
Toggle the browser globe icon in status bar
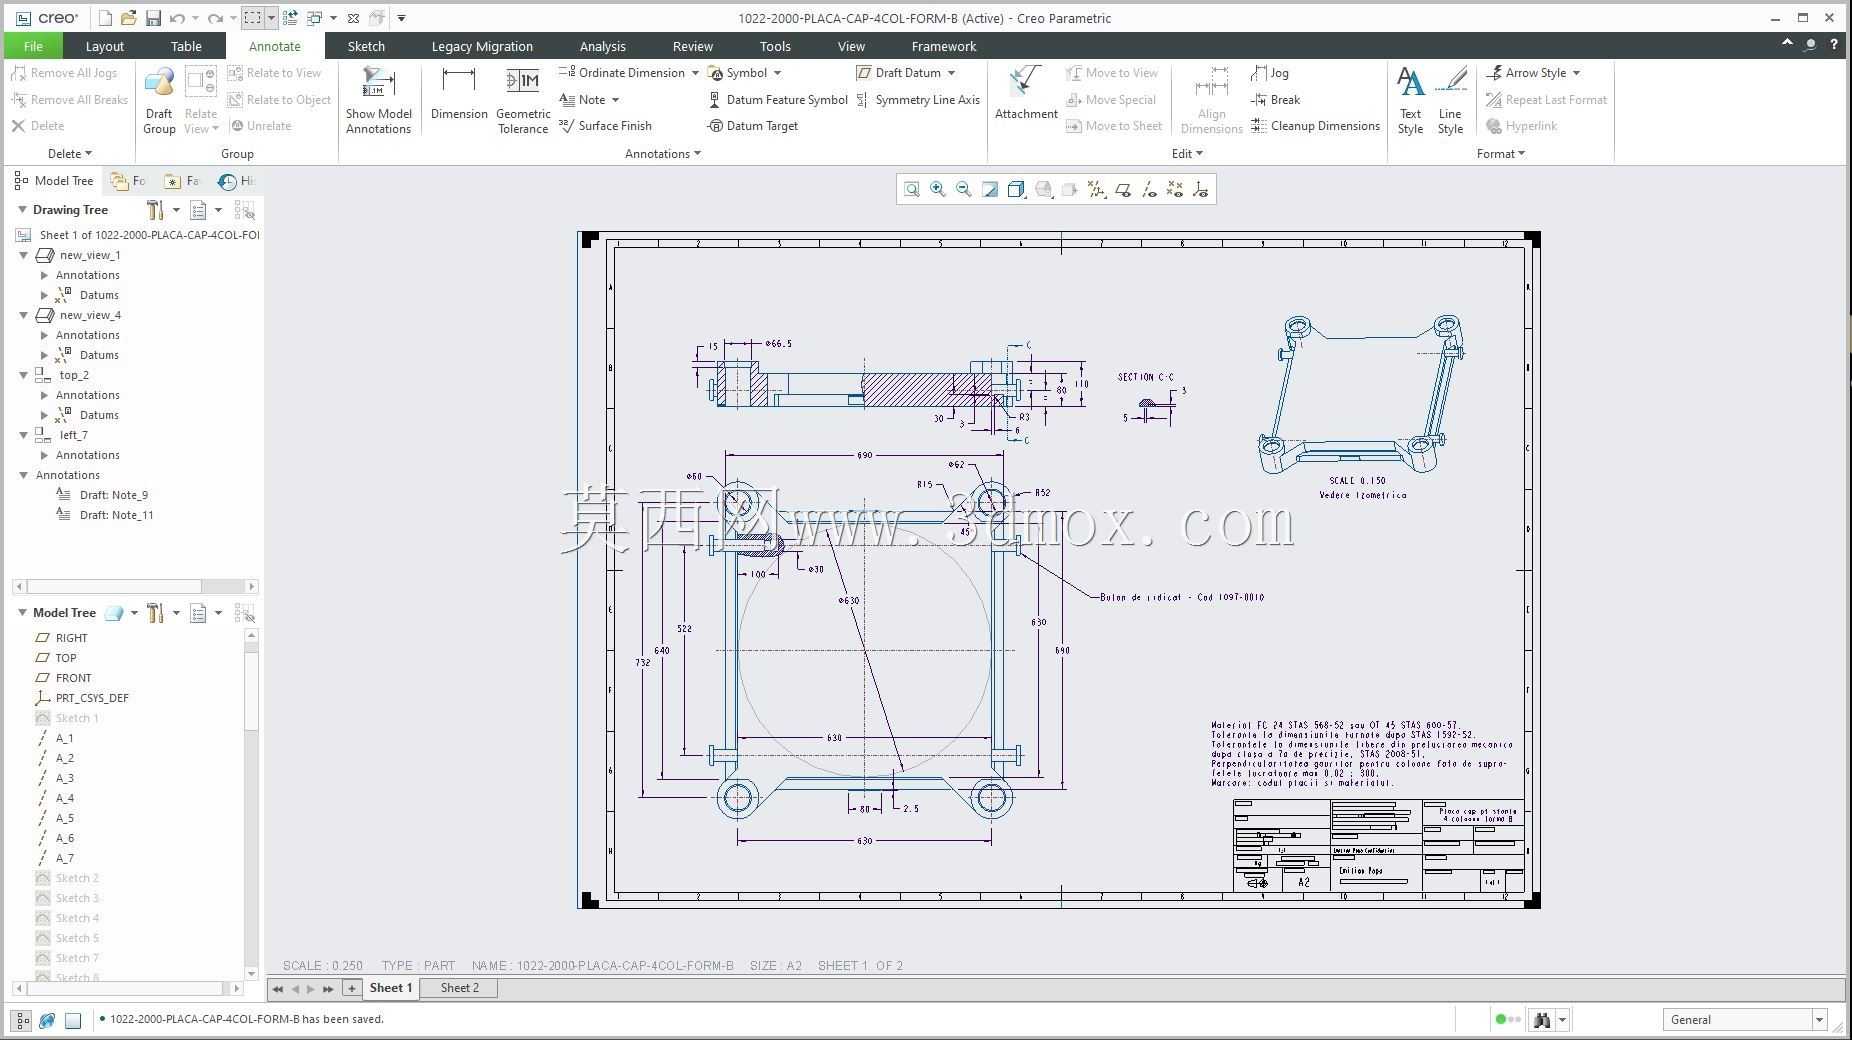tap(47, 1020)
